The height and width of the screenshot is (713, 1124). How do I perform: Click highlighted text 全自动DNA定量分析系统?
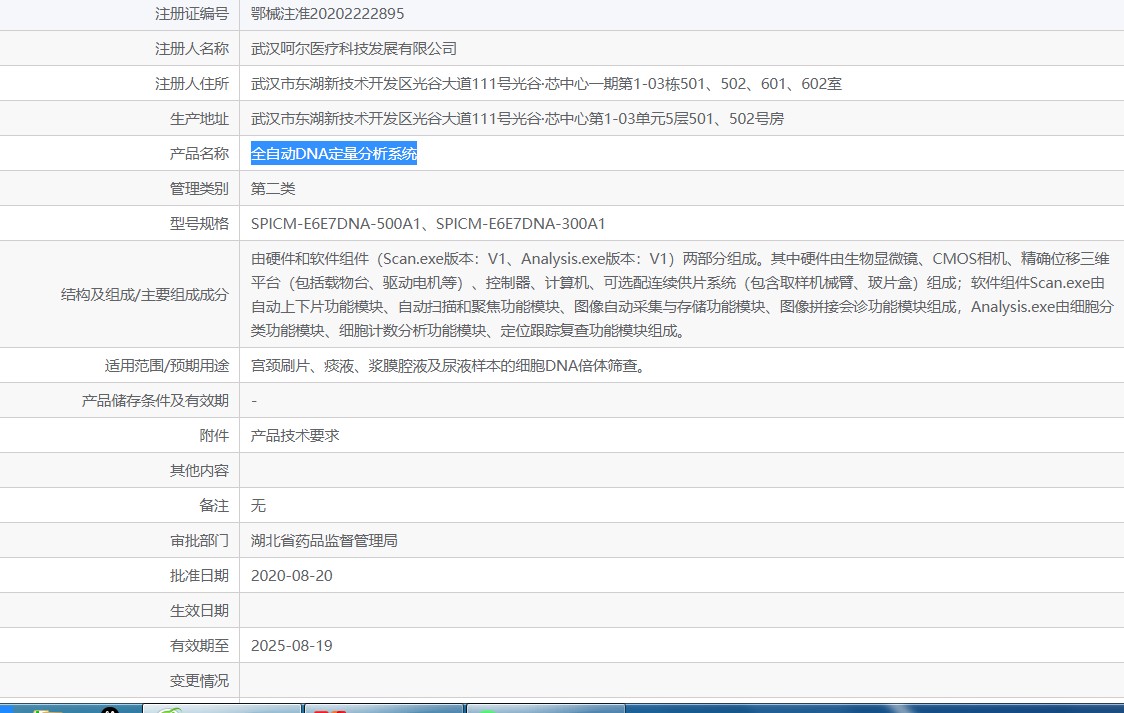(334, 153)
